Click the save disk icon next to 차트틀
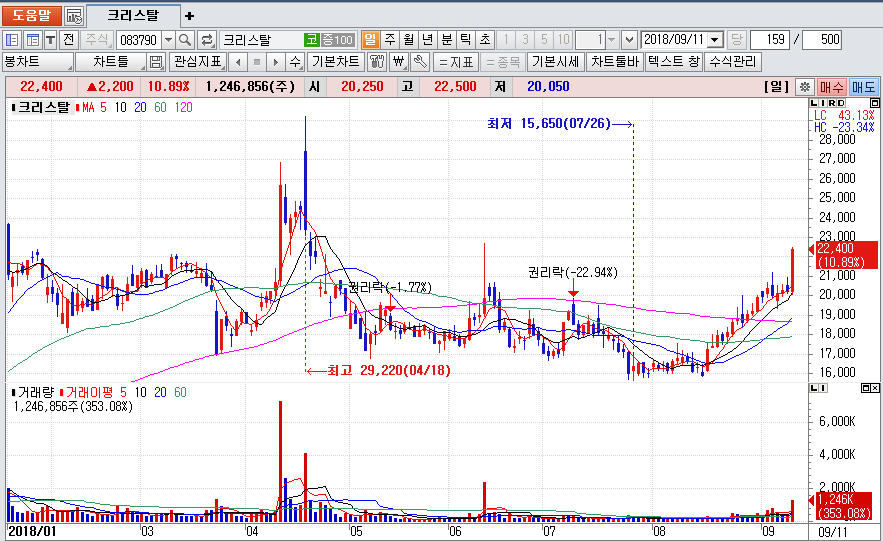The image size is (883, 541). point(156,62)
